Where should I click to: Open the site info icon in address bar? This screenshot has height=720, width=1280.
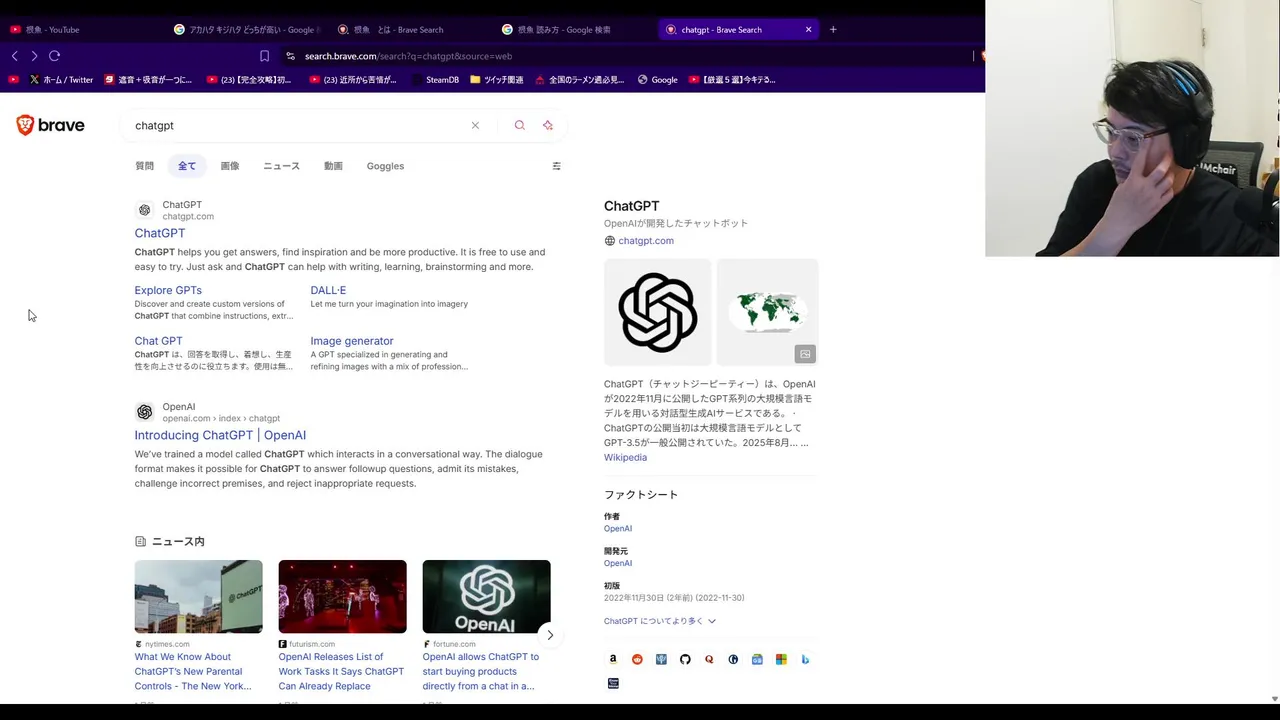(x=291, y=56)
